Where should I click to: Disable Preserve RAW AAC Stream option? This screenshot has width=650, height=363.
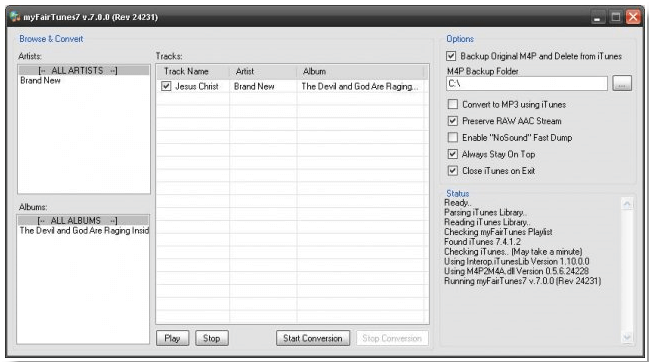[x=453, y=121]
